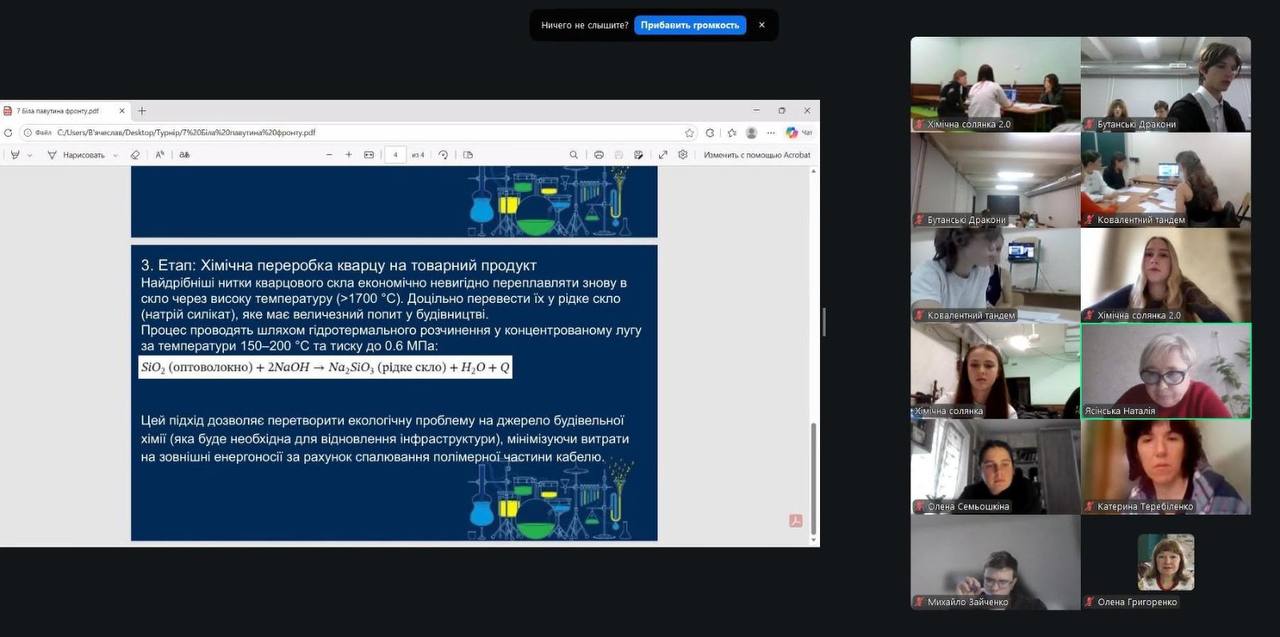Rotate the PDF page
This screenshot has height=637, width=1280.
(x=443, y=155)
